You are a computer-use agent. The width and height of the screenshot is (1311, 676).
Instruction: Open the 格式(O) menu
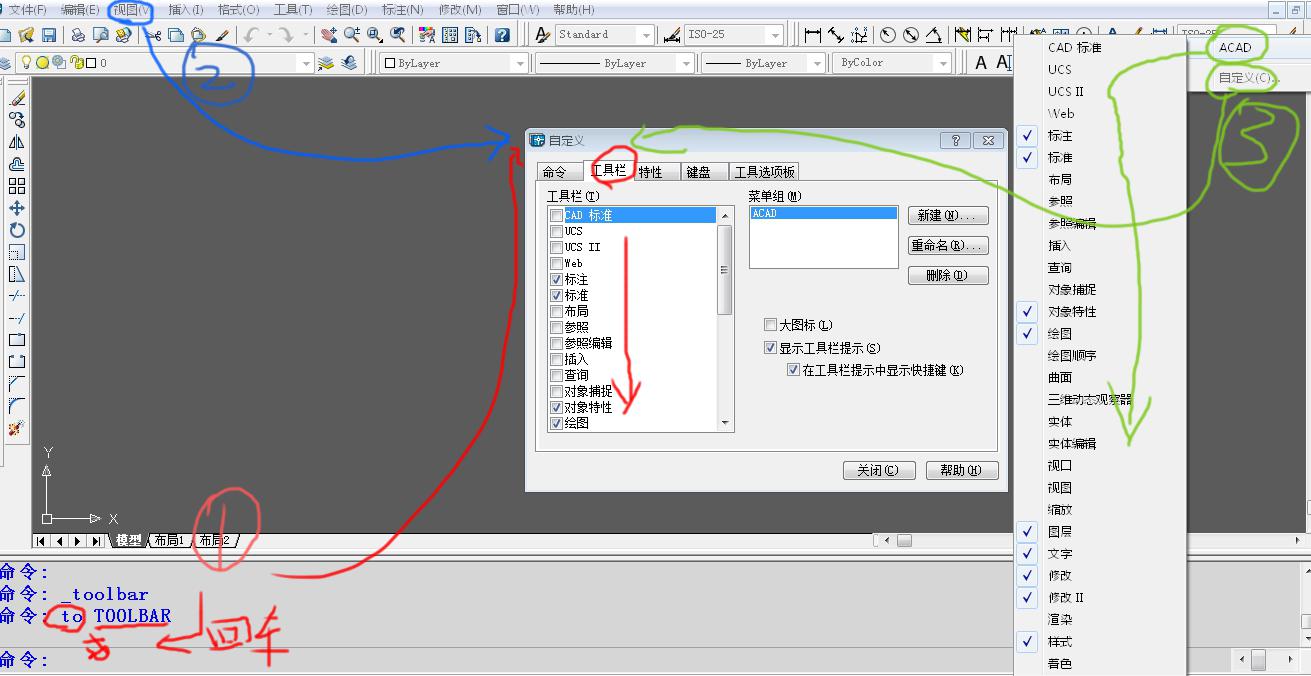pyautogui.click(x=238, y=10)
